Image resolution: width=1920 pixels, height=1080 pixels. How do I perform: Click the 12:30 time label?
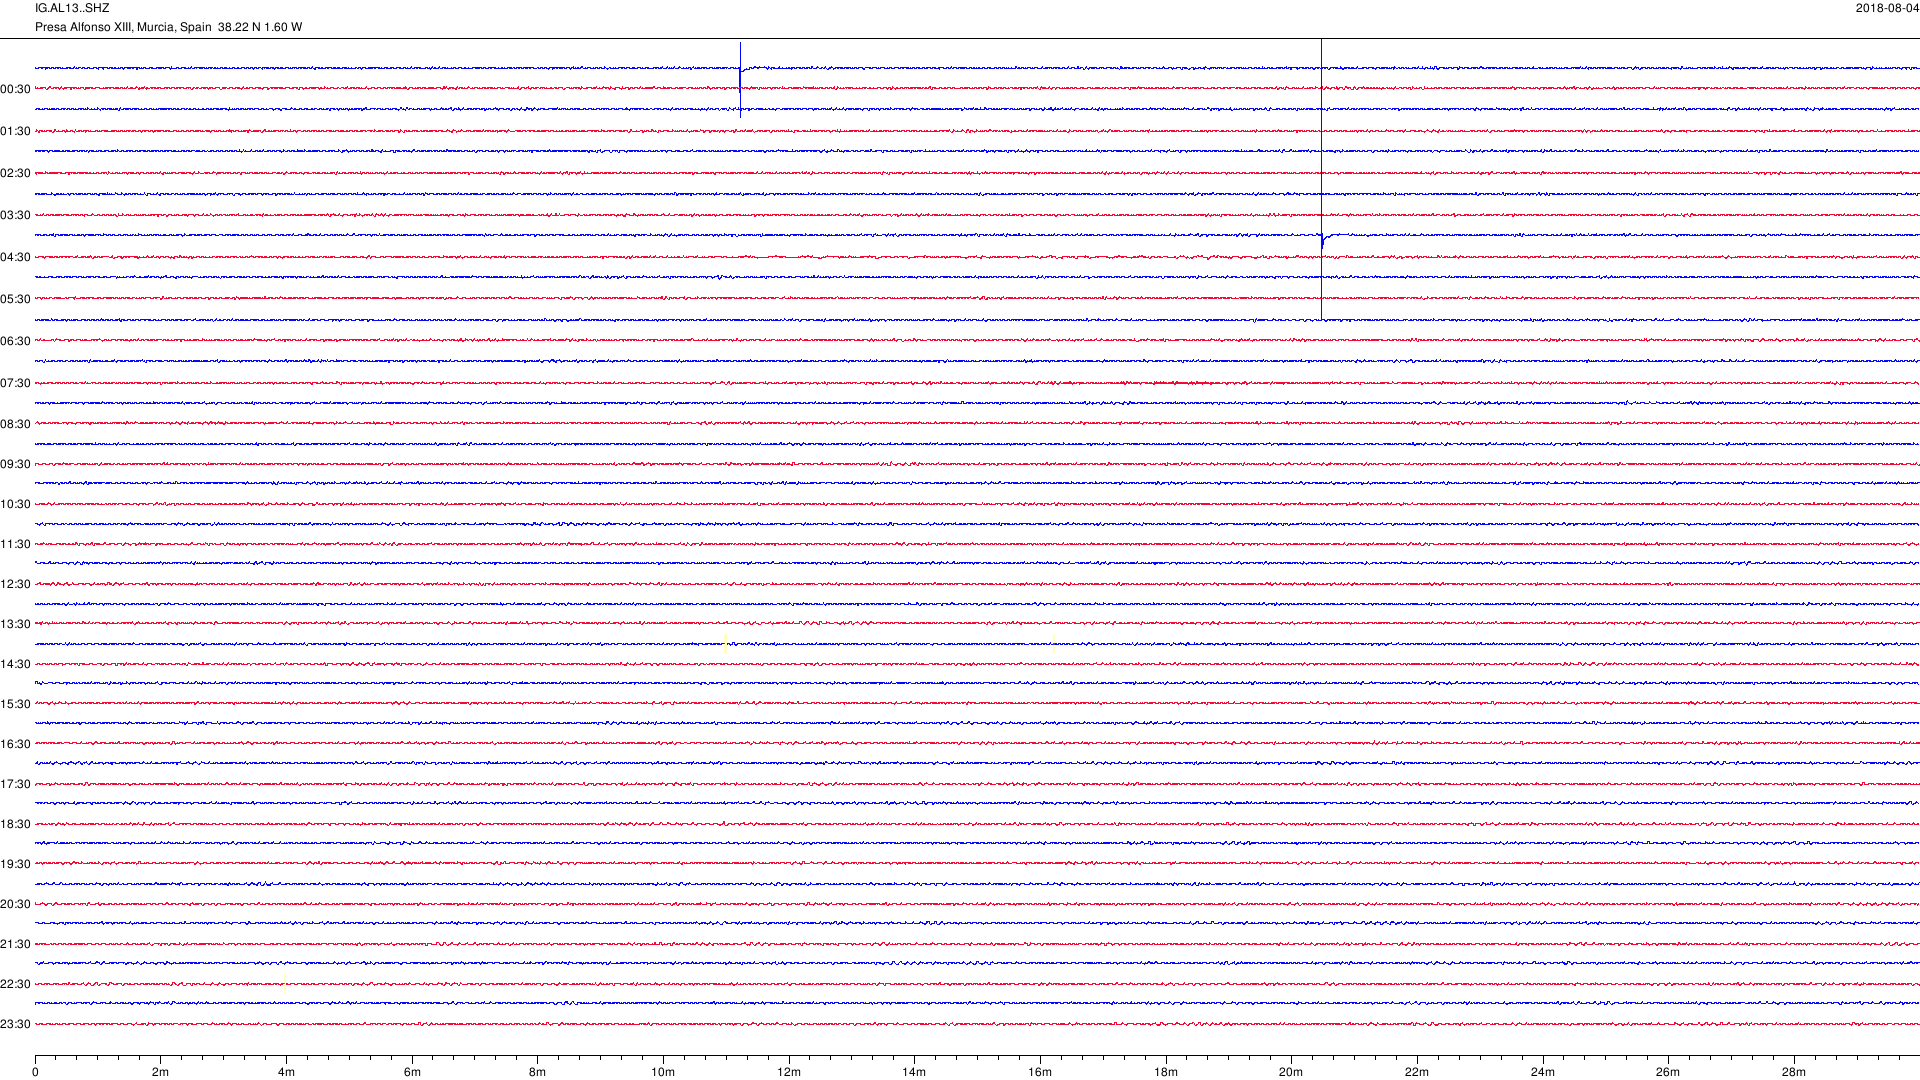pos(15,584)
